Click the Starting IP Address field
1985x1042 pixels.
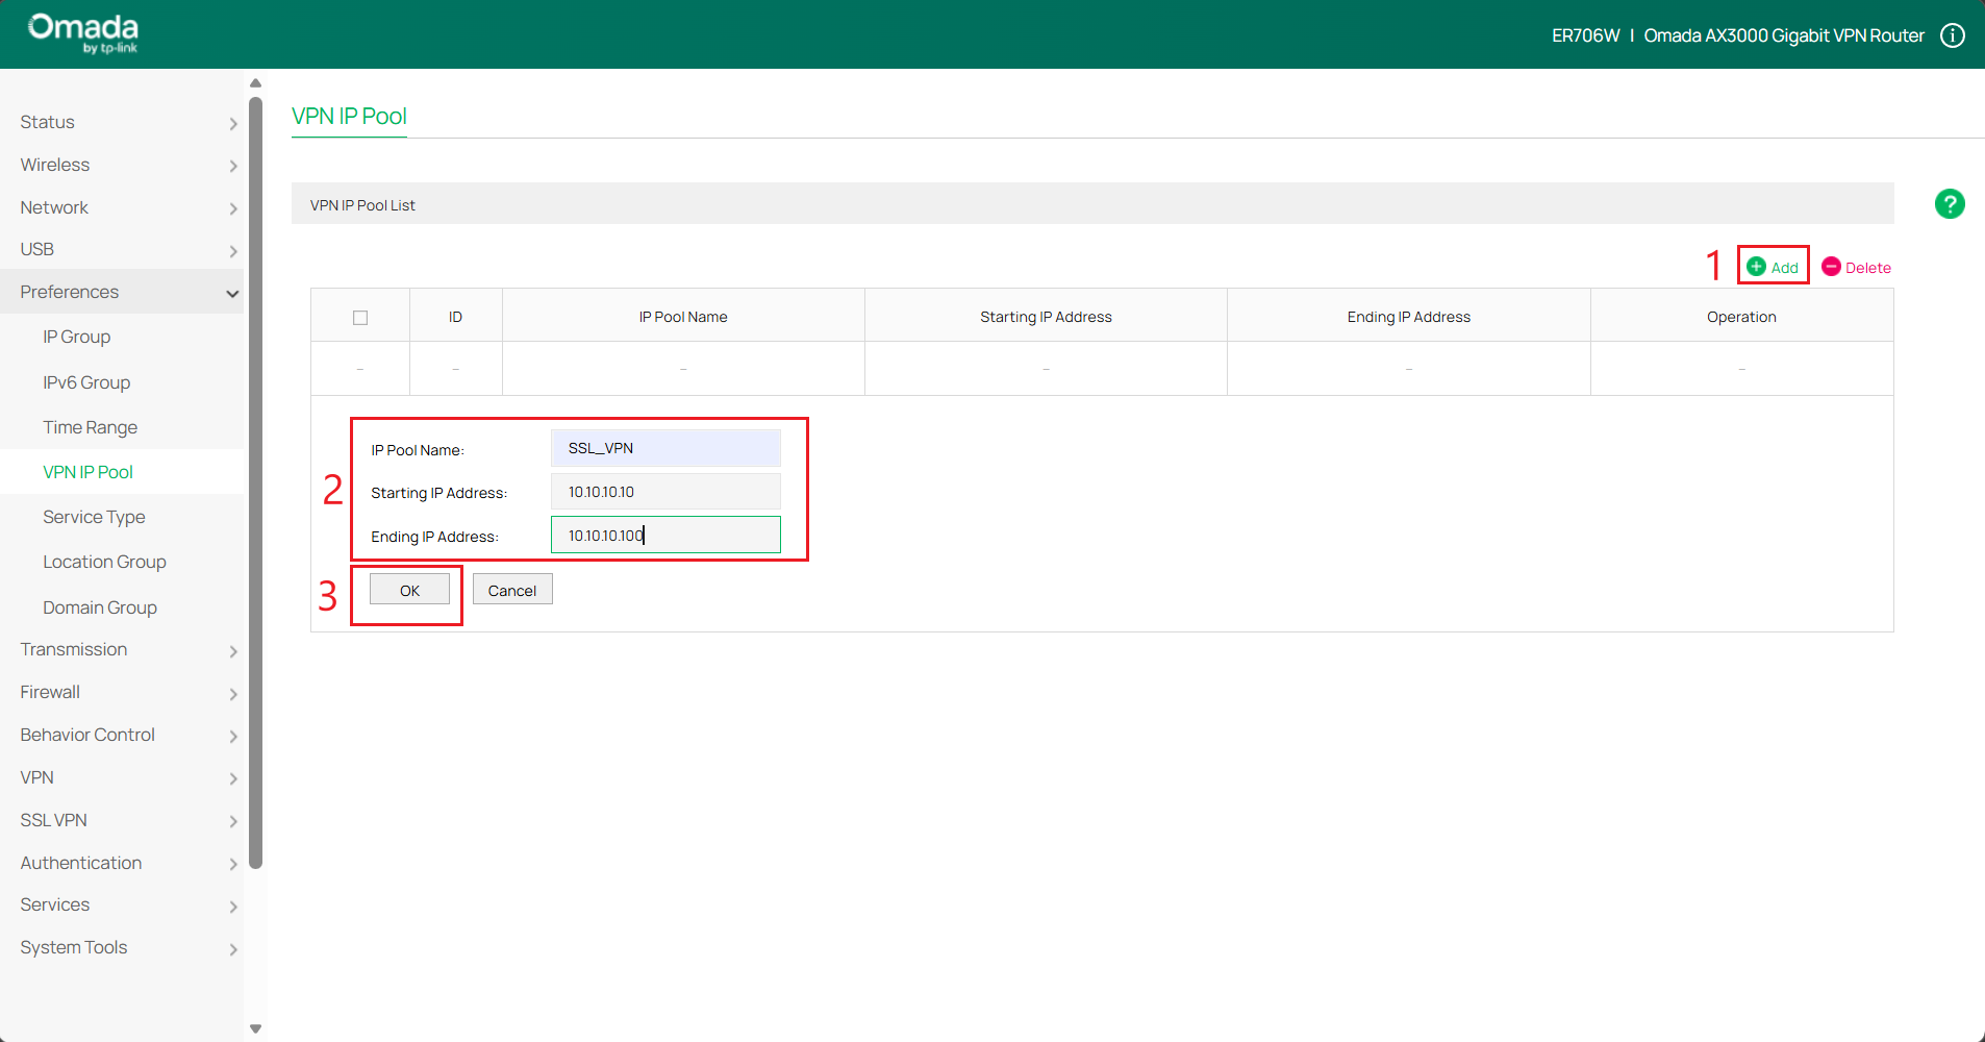pos(665,492)
